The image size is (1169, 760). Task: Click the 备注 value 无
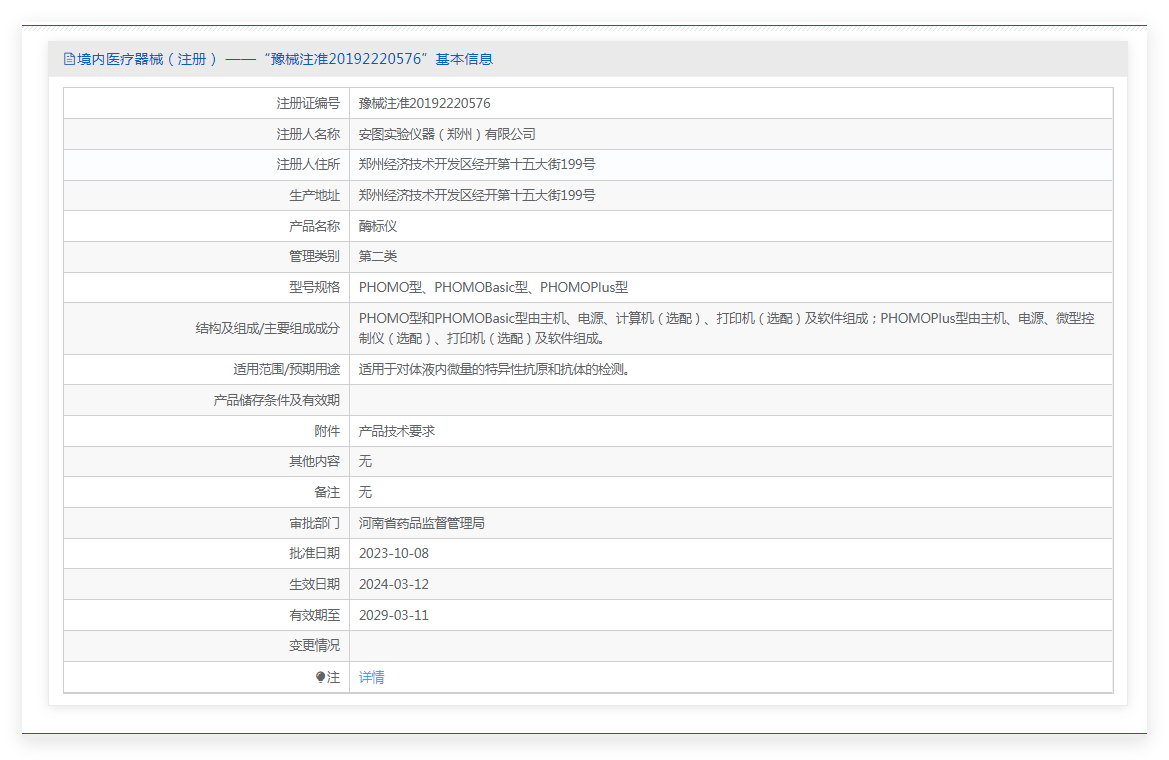pyautogui.click(x=365, y=492)
